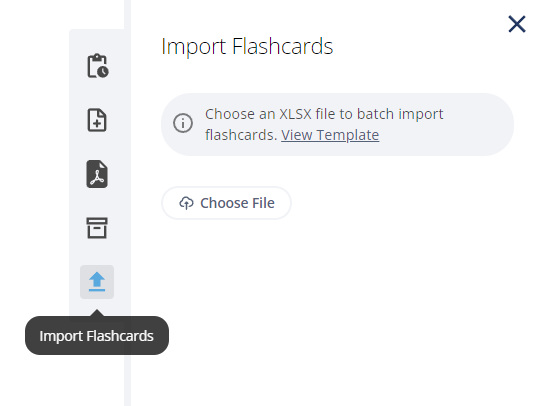Image resolution: width=544 pixels, height=406 pixels.
Task: Open the clipboard with clock icon
Action: (x=97, y=66)
